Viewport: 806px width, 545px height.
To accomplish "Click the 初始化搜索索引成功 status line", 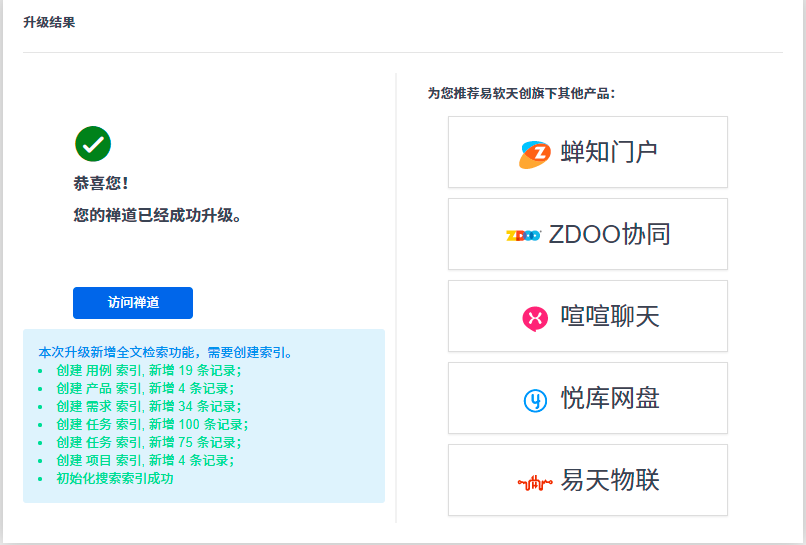I will click(x=115, y=478).
